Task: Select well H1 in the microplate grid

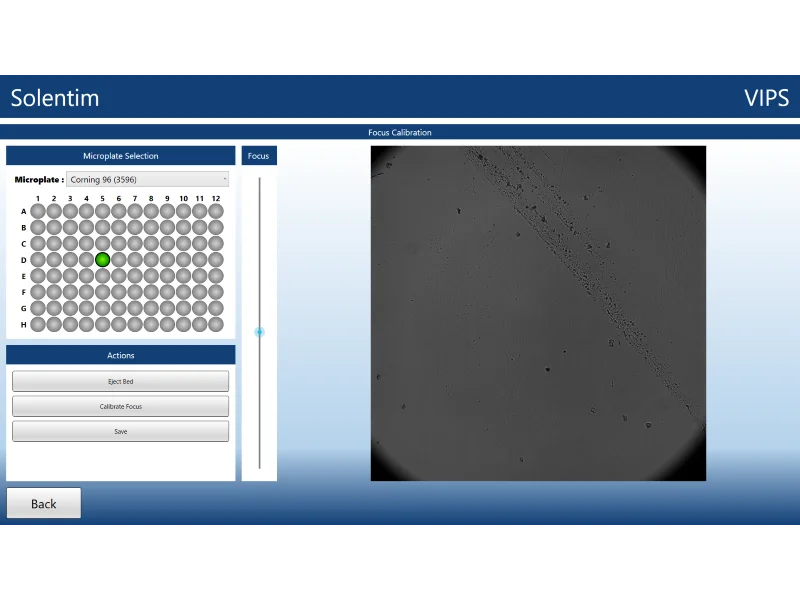Action: (38, 324)
